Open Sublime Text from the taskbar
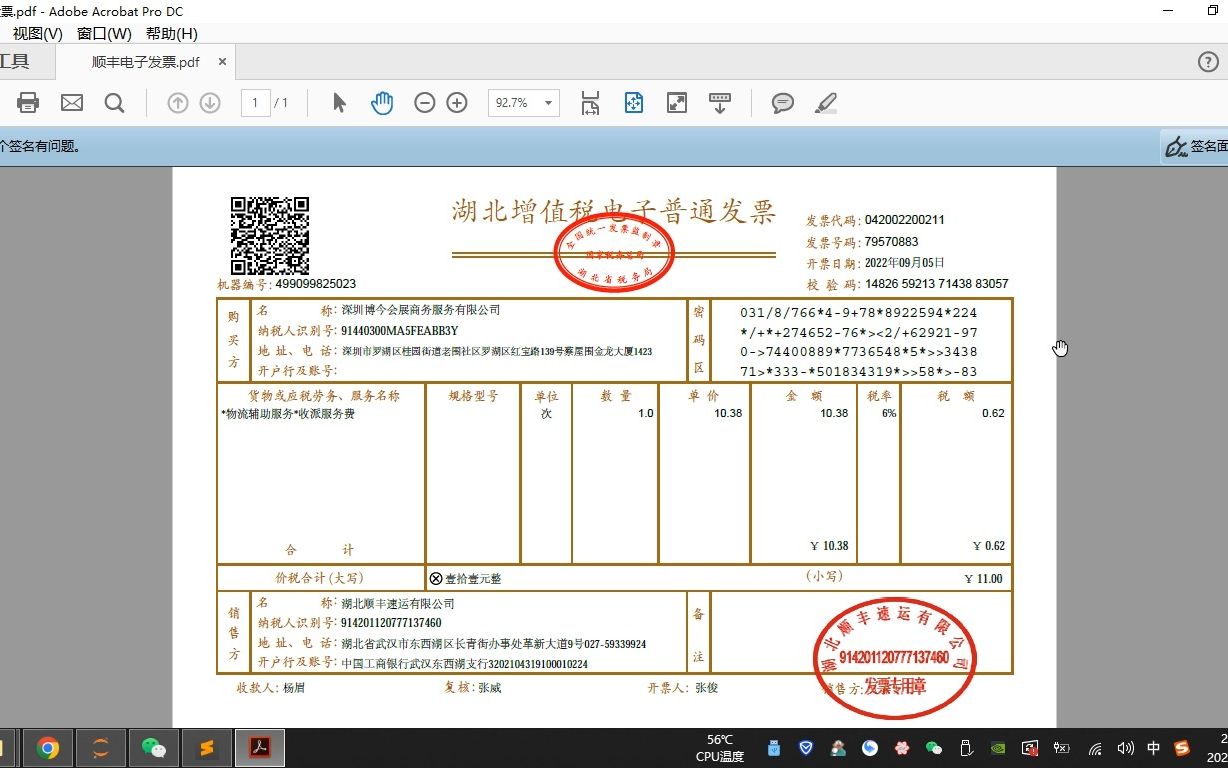 pos(206,748)
